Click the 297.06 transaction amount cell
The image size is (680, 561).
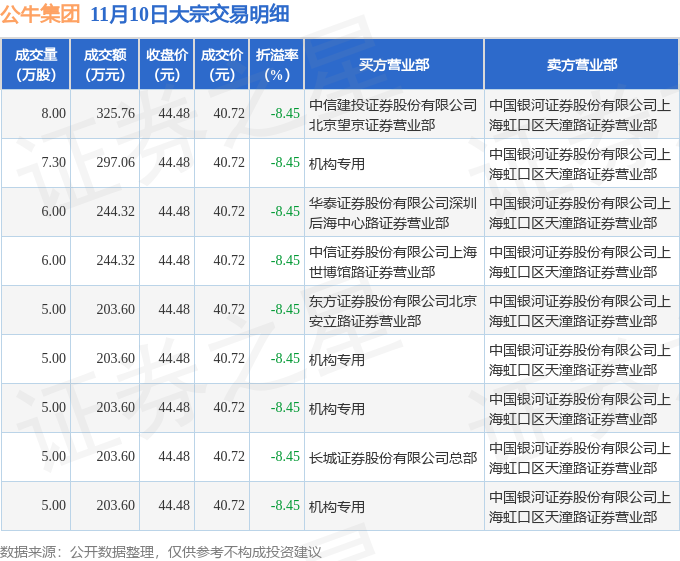pos(115,163)
